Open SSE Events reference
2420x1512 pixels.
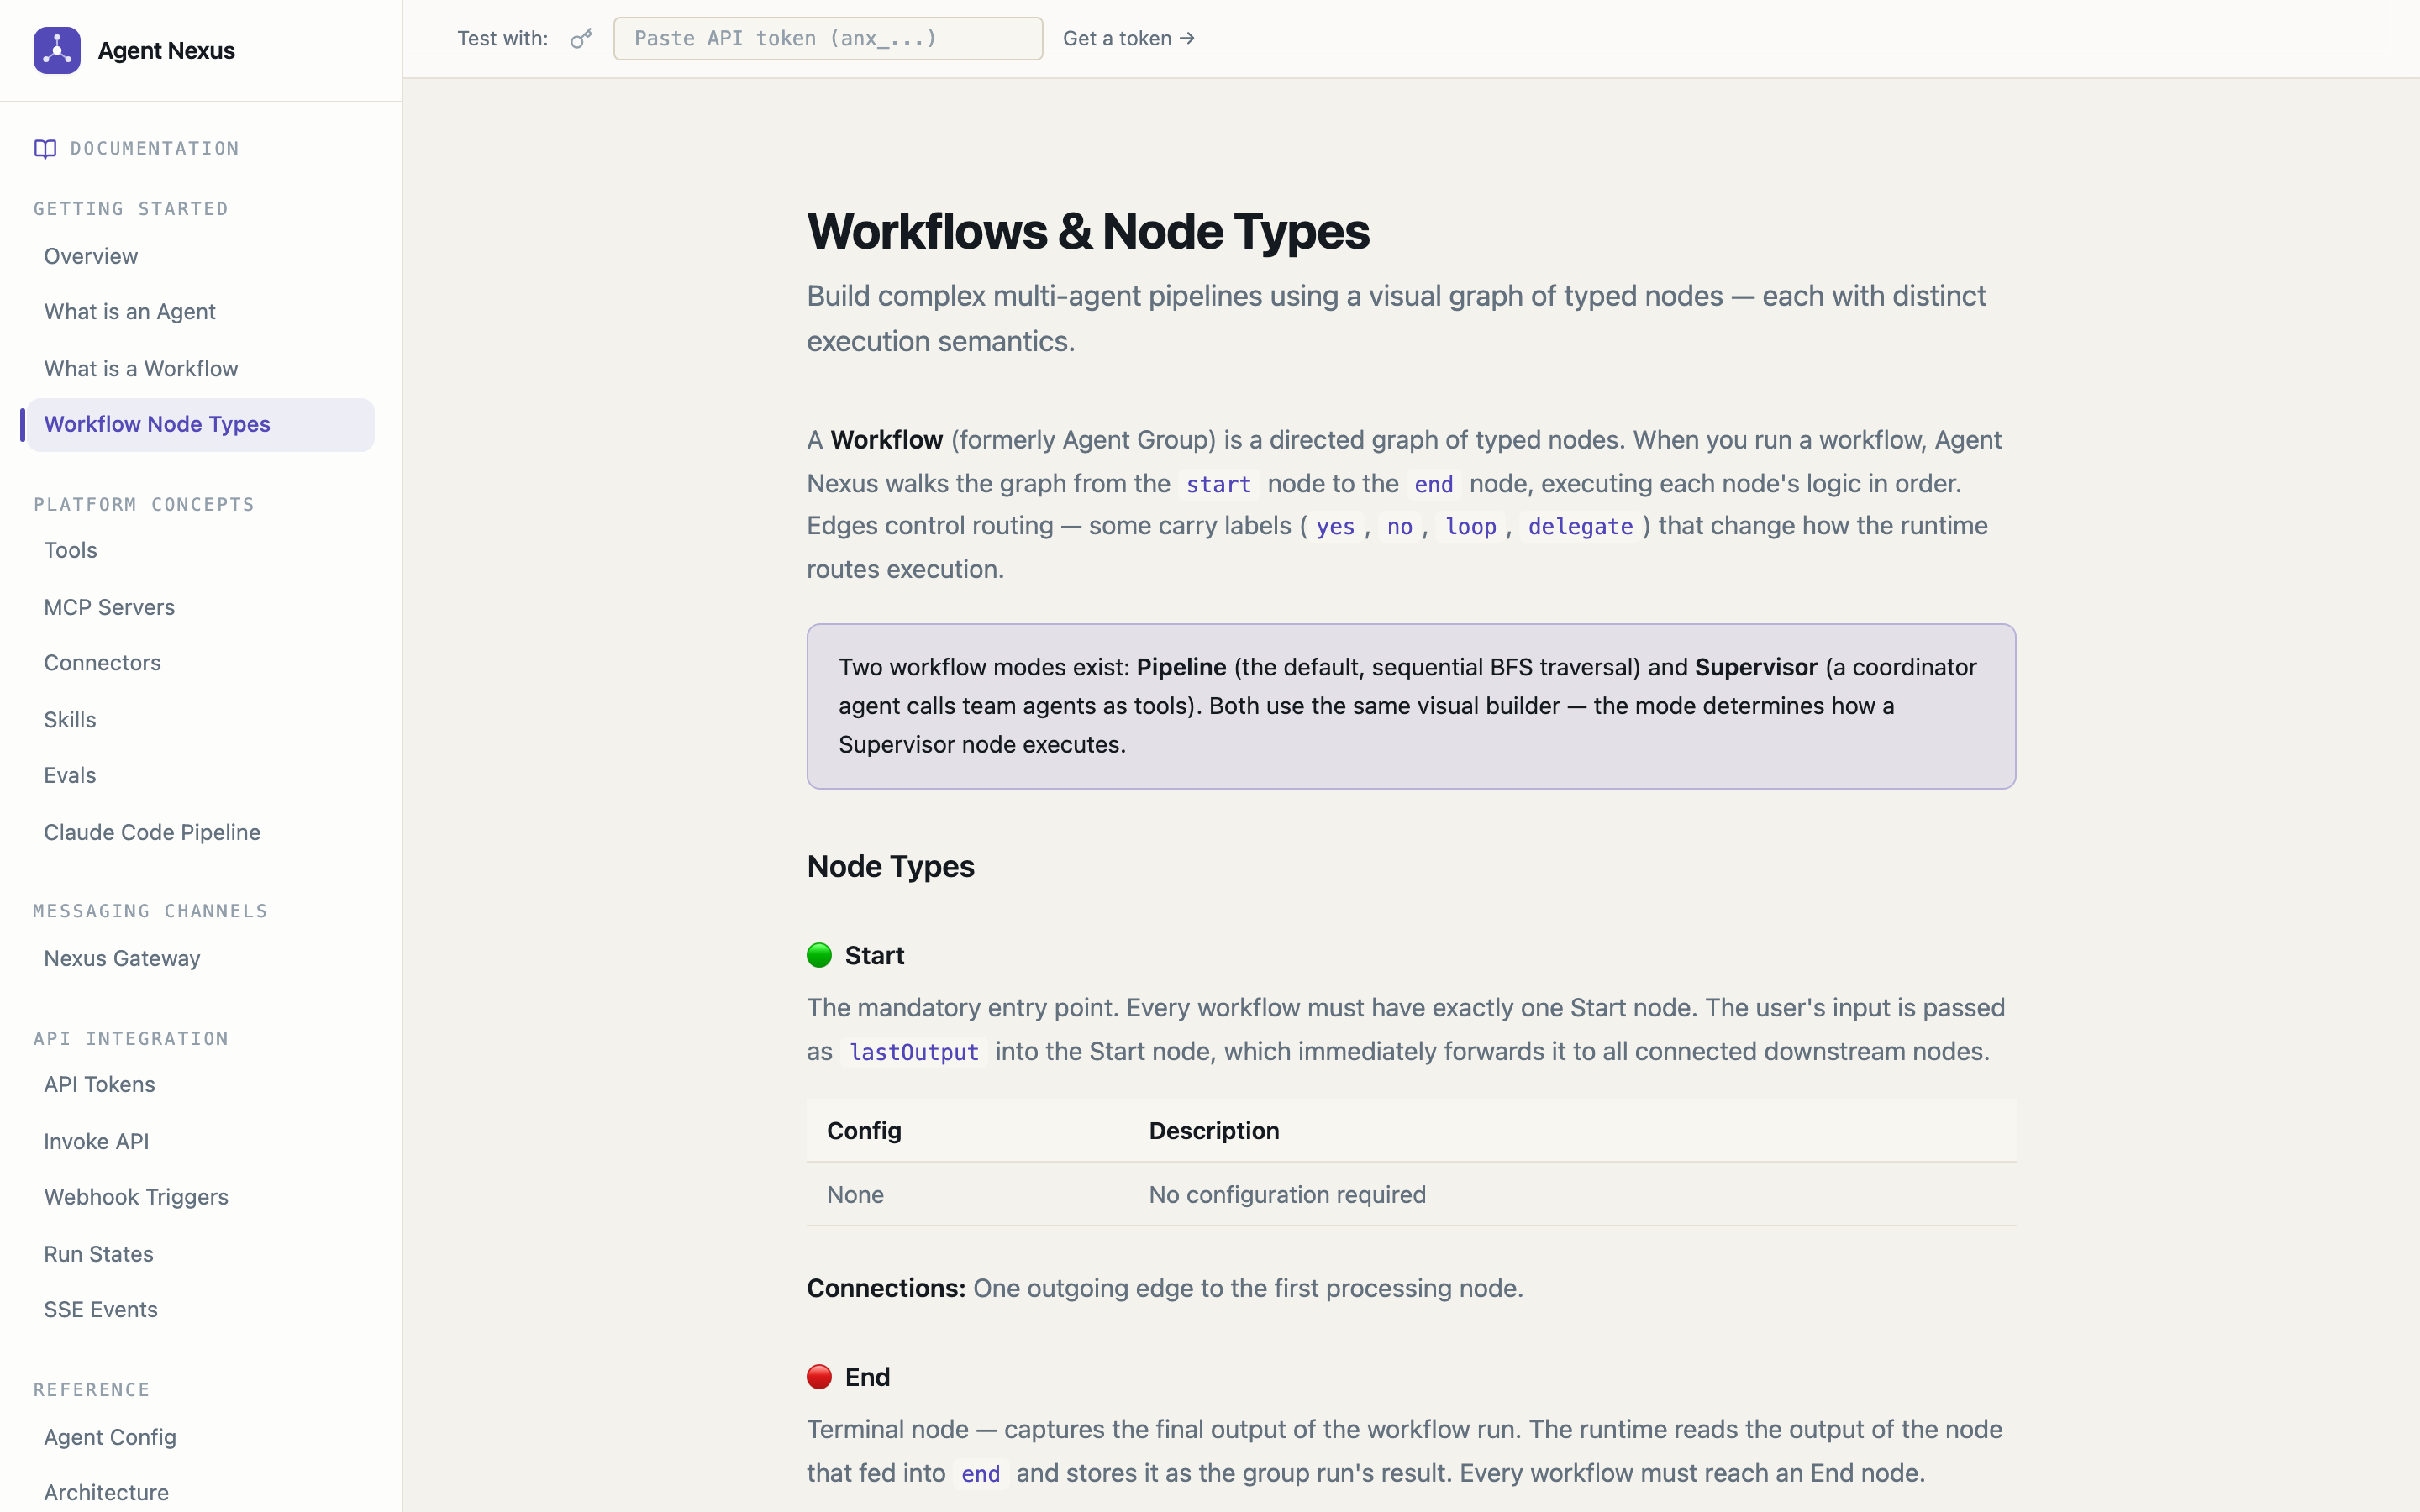pos(101,1310)
